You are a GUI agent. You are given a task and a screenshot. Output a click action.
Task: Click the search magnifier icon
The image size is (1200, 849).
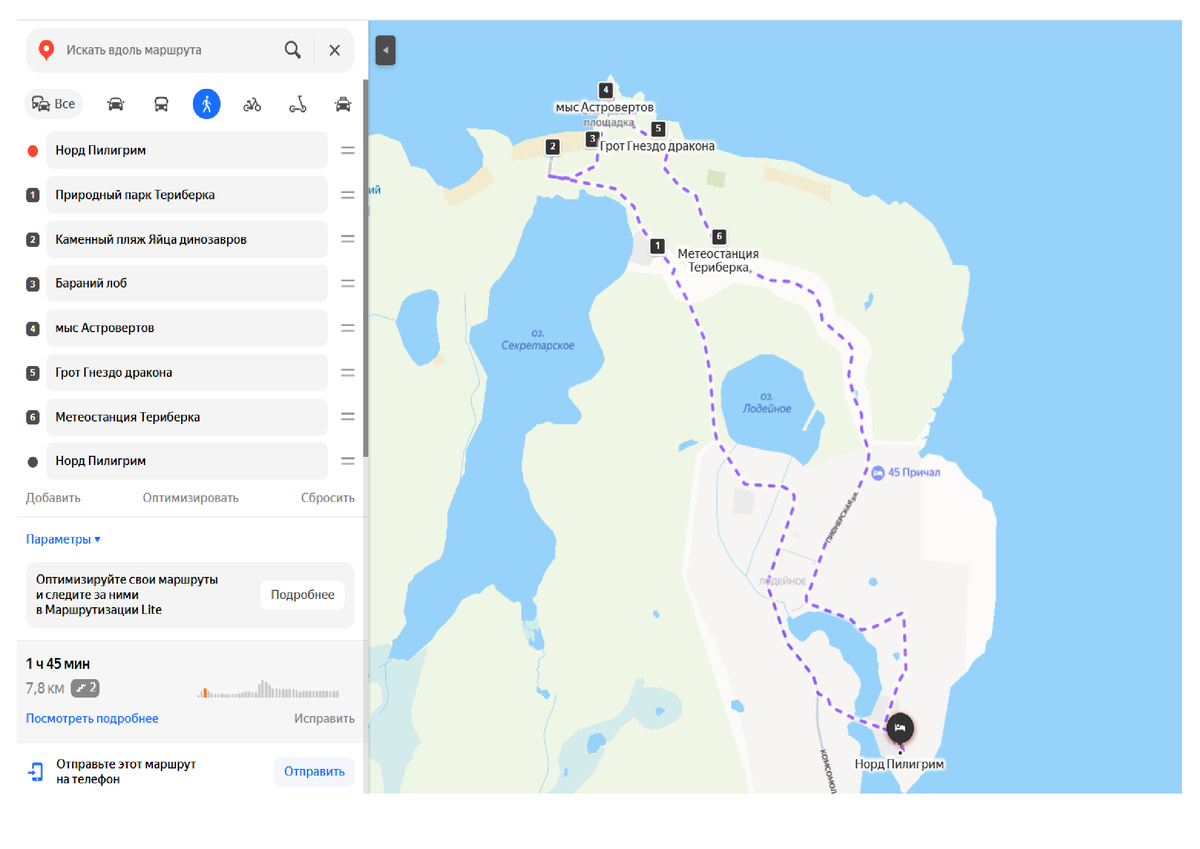[292, 50]
